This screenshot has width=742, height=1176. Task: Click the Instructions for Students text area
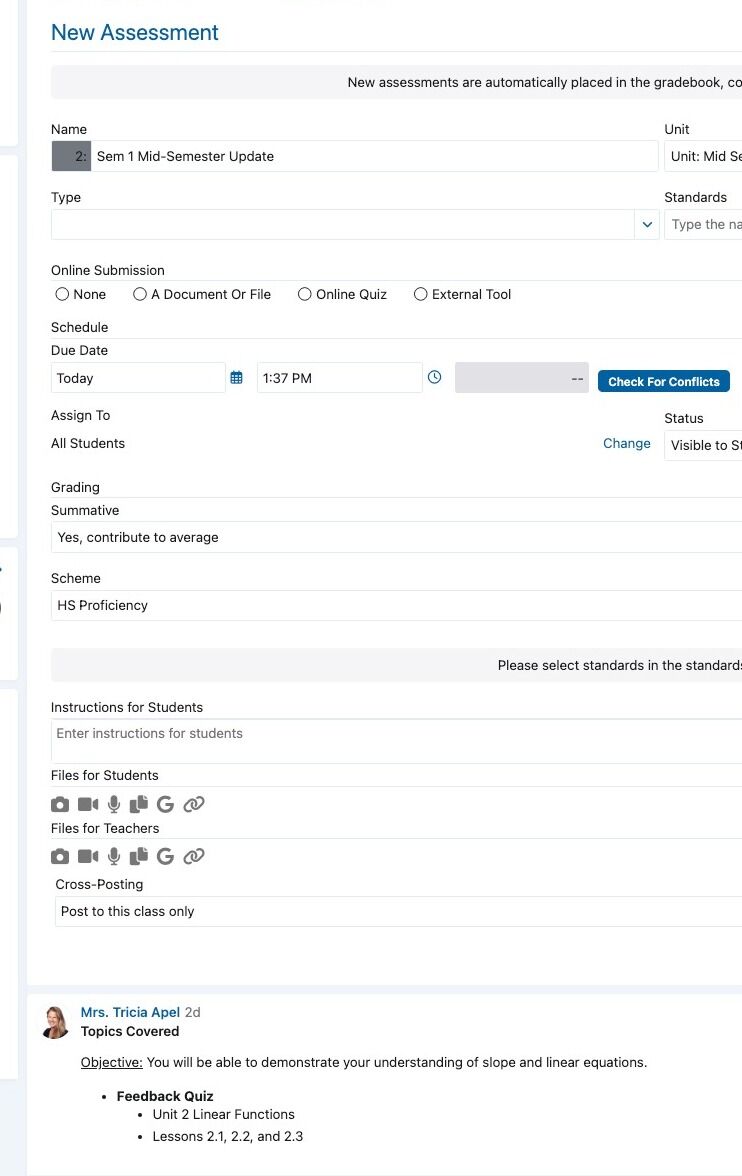tap(396, 741)
